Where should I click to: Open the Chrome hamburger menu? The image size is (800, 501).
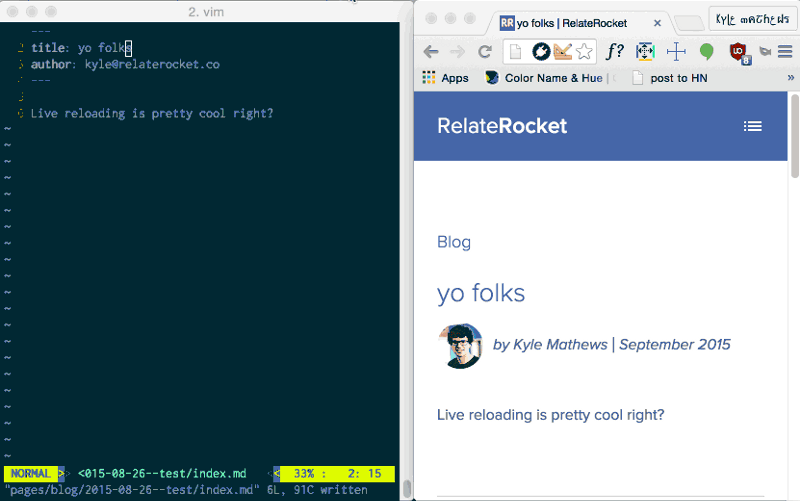785,52
